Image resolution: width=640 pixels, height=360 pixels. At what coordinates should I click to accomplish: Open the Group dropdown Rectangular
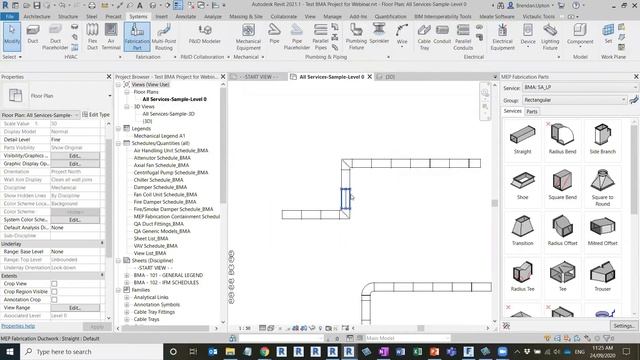[574, 100]
